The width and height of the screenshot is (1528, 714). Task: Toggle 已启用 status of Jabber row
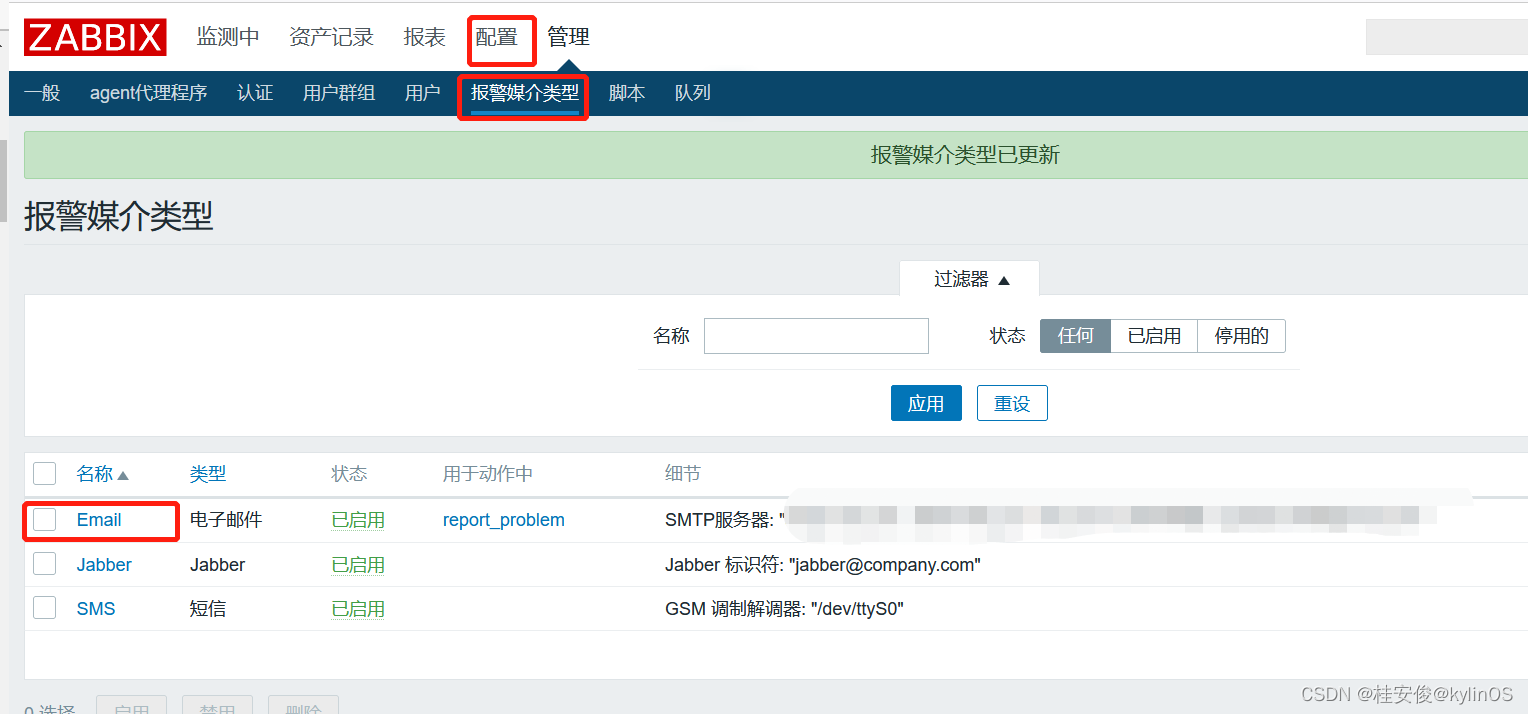[358, 565]
